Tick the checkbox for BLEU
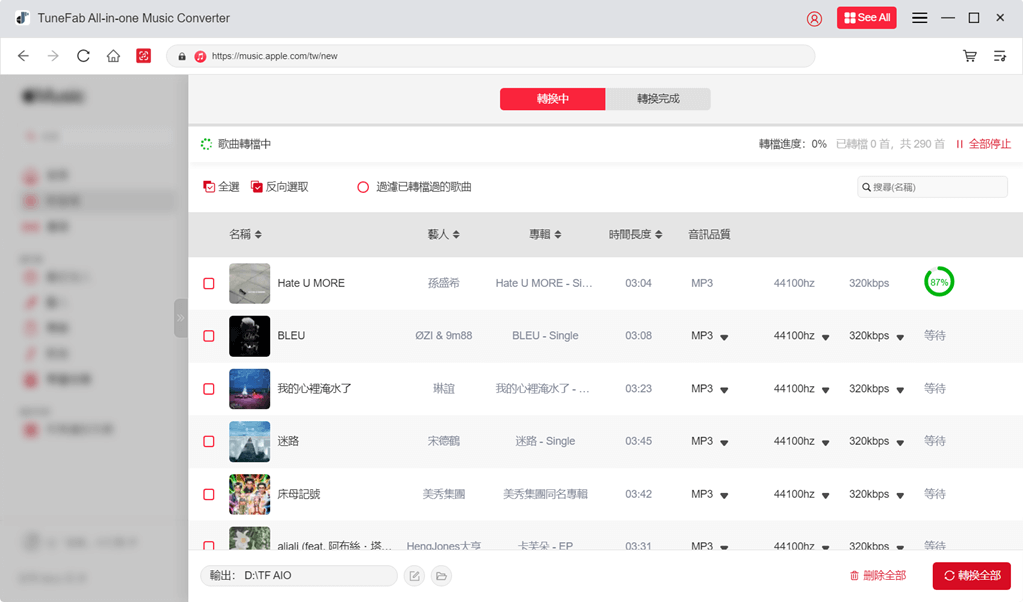The width and height of the screenshot is (1024, 602). (x=209, y=336)
